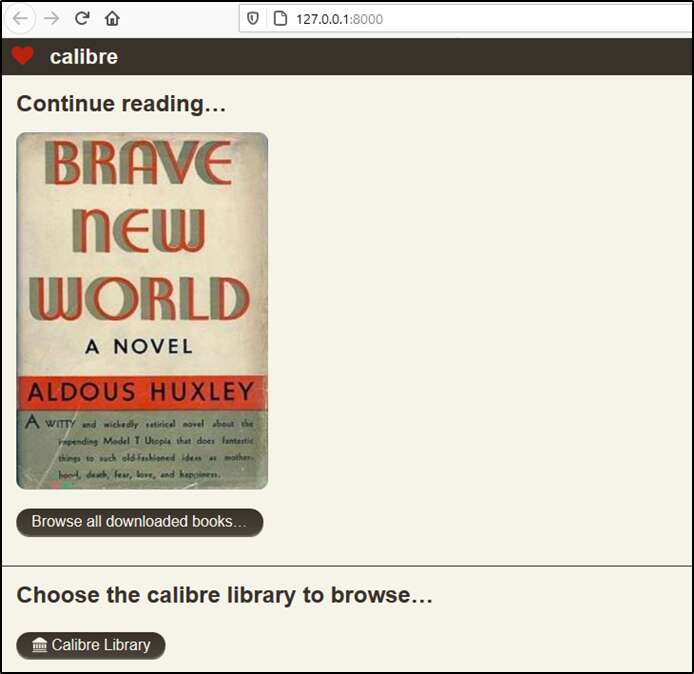Image resolution: width=694 pixels, height=674 pixels.
Task: Go to the browser home page icon
Action: [x=112, y=19]
